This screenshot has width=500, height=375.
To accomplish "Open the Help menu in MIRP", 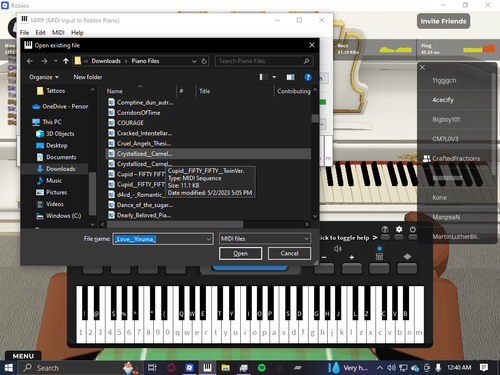I will 77,33.
